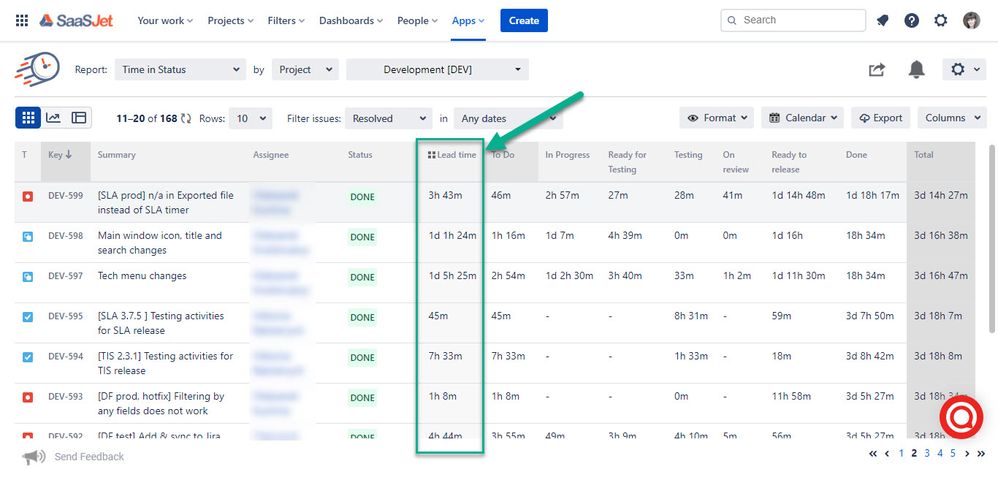The height and width of the screenshot is (480, 998).
Task: Click the Export button
Action: [881, 118]
